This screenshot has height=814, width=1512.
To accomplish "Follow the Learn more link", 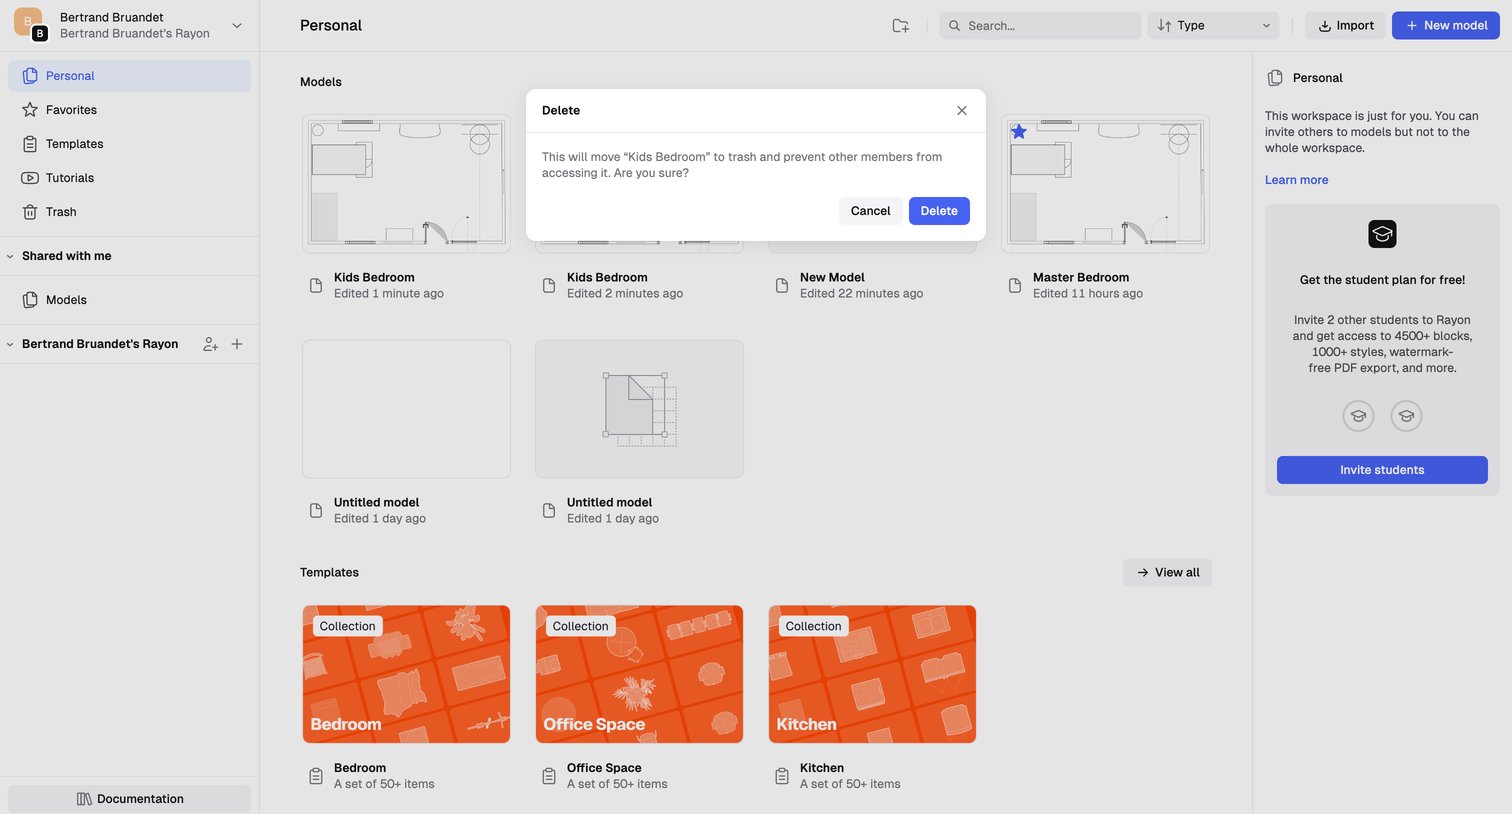I will (1296, 180).
